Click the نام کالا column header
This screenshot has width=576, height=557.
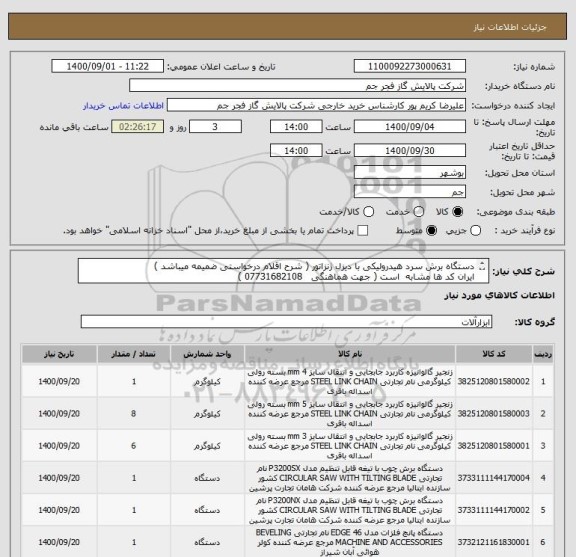(350, 354)
